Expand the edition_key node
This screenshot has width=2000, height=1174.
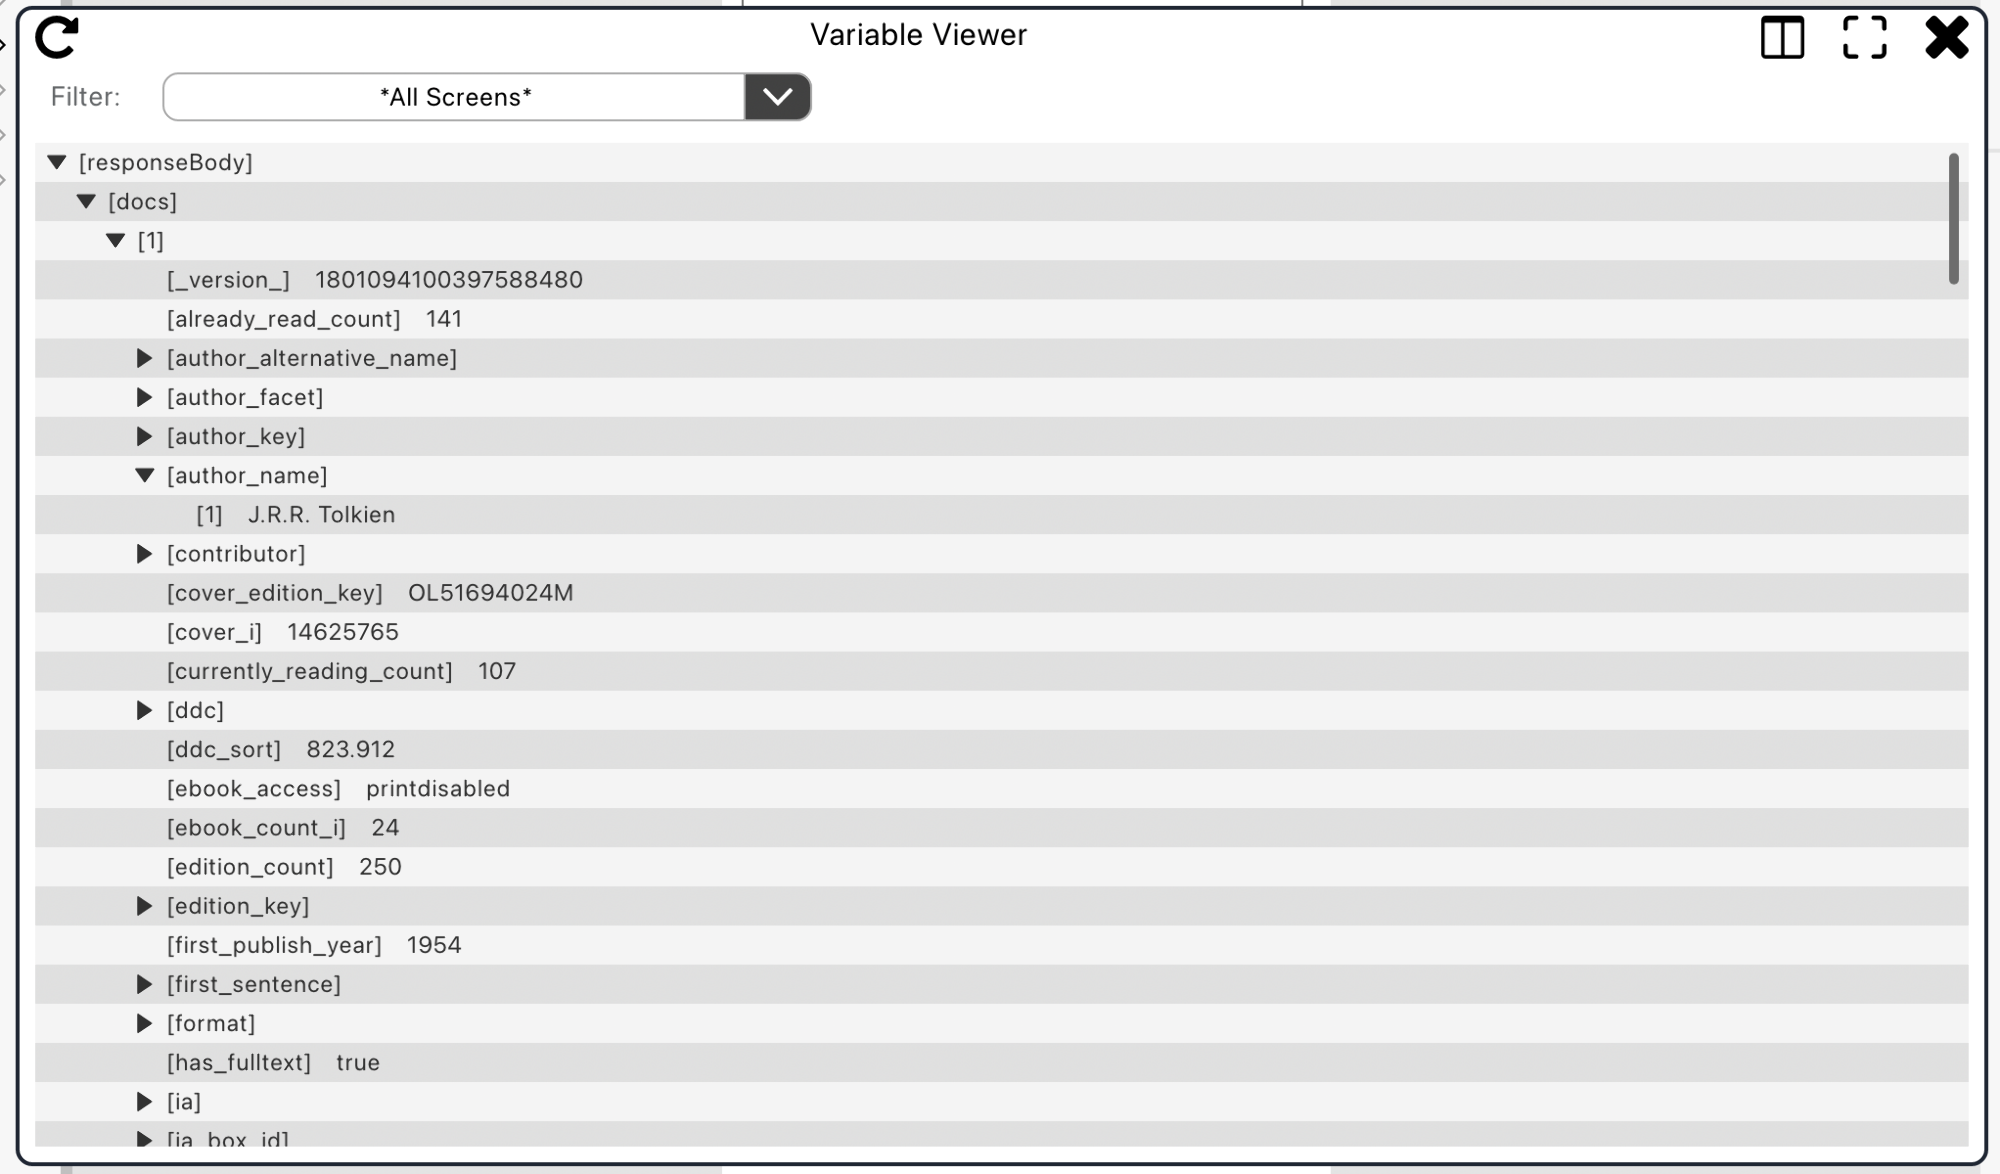tap(144, 906)
